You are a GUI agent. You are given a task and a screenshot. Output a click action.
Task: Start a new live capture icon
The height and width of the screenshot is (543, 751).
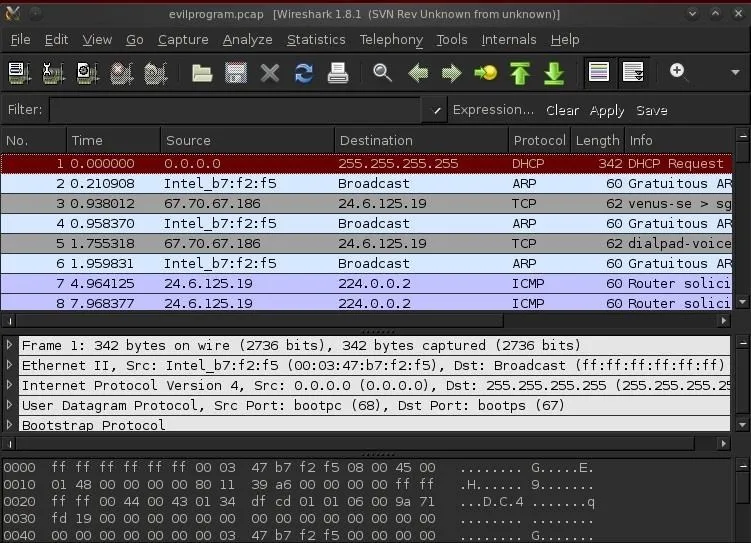click(x=88, y=73)
